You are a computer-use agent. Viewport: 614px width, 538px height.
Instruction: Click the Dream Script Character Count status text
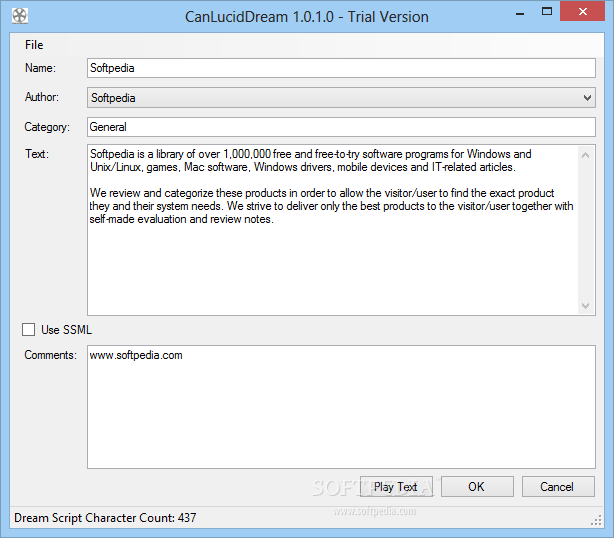(x=105, y=518)
